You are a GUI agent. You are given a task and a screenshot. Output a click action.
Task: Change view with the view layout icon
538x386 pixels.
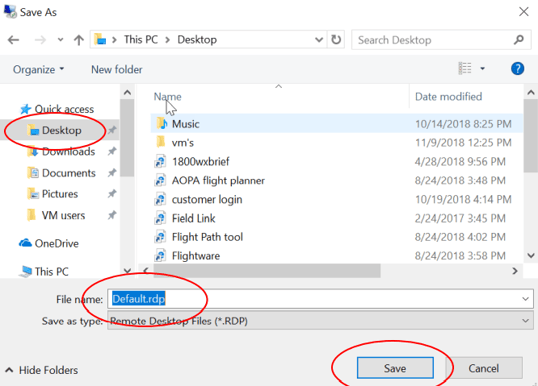tap(465, 69)
